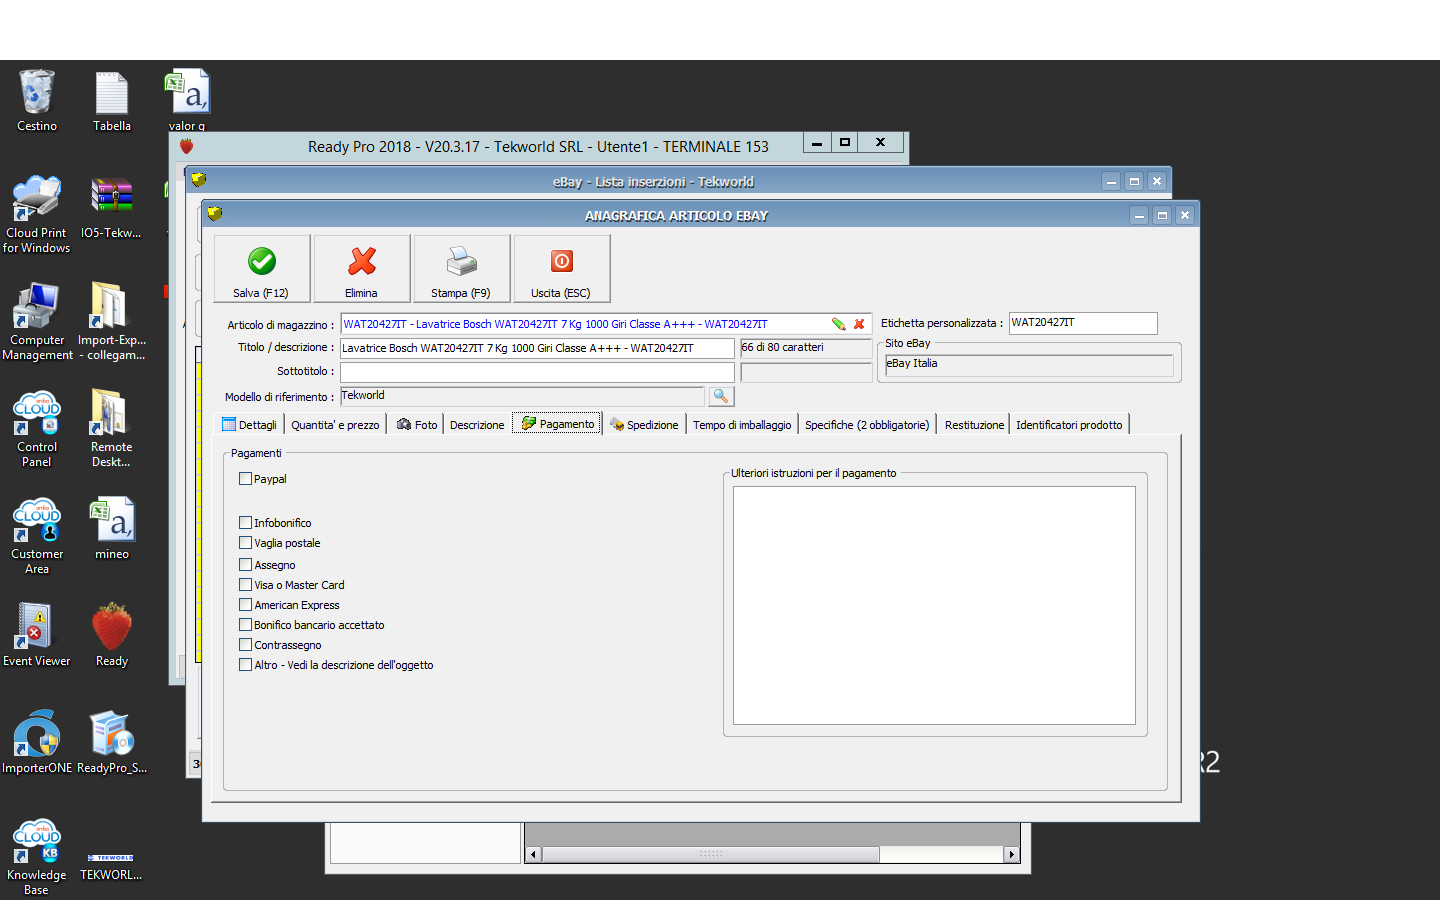Select the Cloud Print for Windows desktop icon
Image resolution: width=1440 pixels, height=900 pixels.
point(37,214)
